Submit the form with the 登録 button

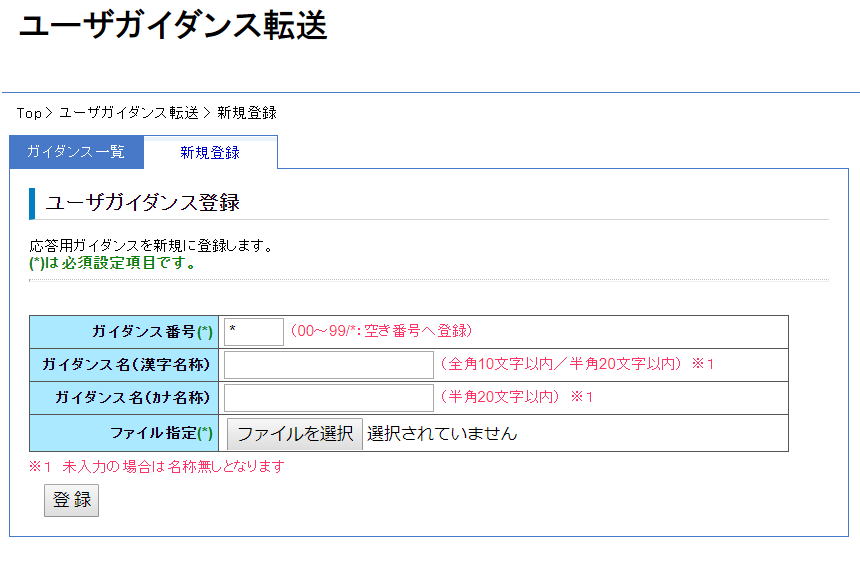[72, 500]
